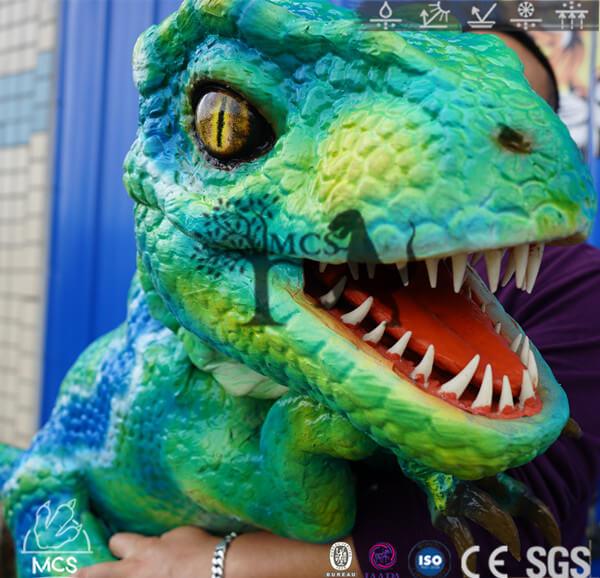Click the reflective arrow surface icon
The image size is (600, 578).
(x=482, y=15)
